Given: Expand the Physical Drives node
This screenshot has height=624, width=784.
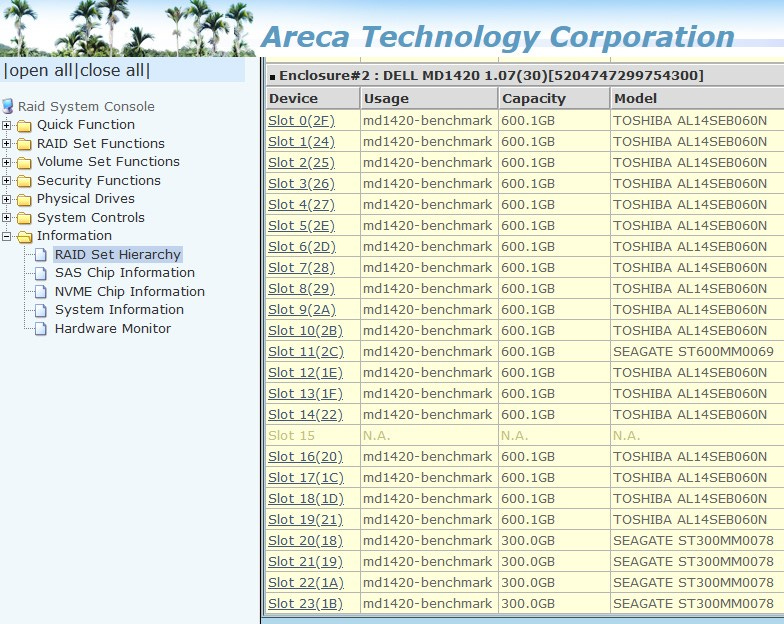Looking at the screenshot, I should (x=6, y=199).
